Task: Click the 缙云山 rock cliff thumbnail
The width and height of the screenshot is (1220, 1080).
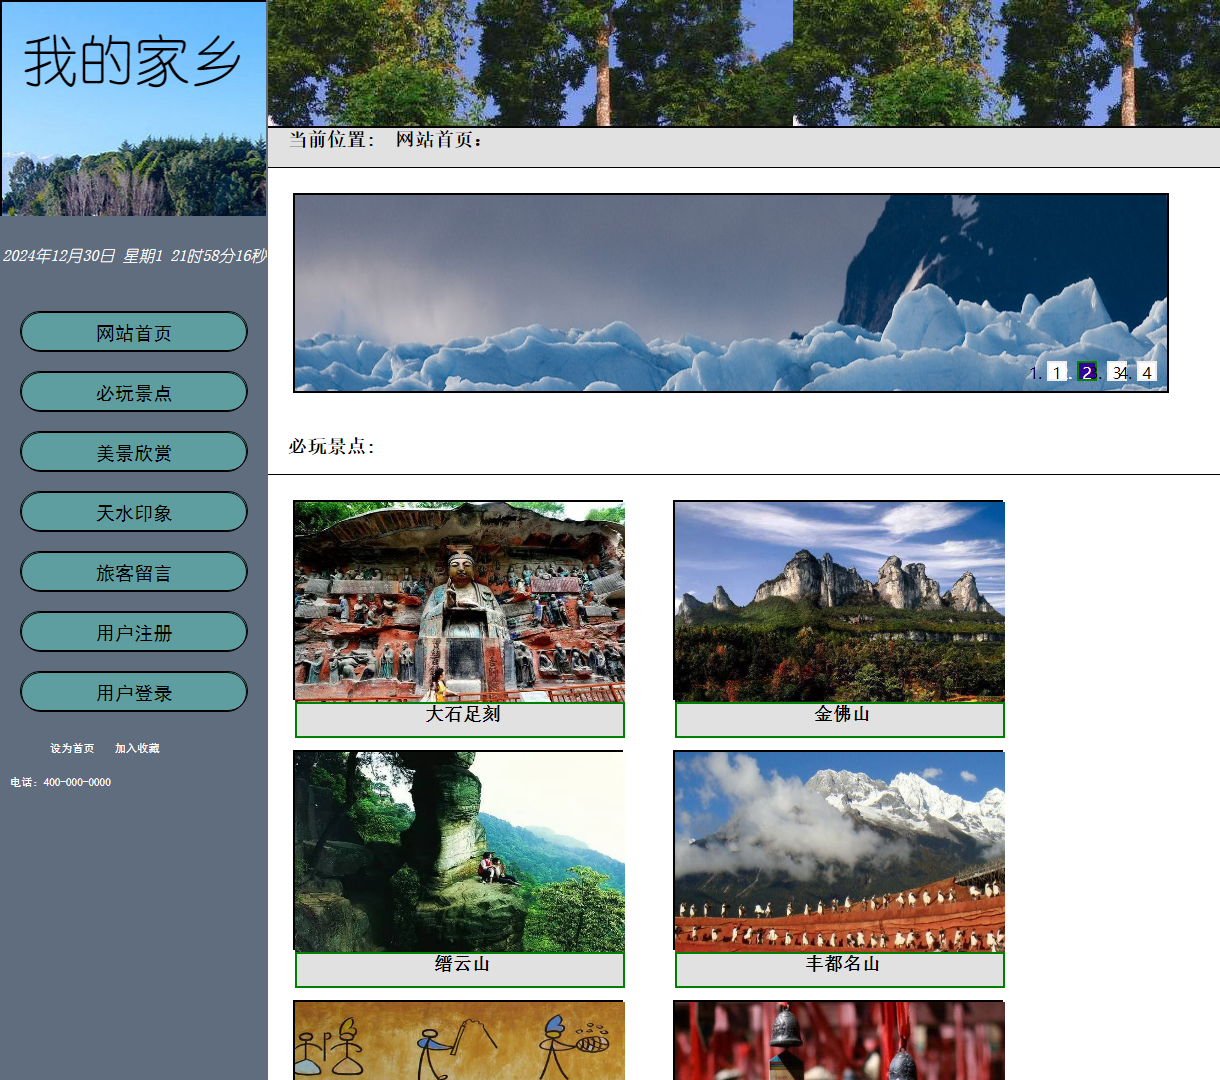Action: click(459, 851)
